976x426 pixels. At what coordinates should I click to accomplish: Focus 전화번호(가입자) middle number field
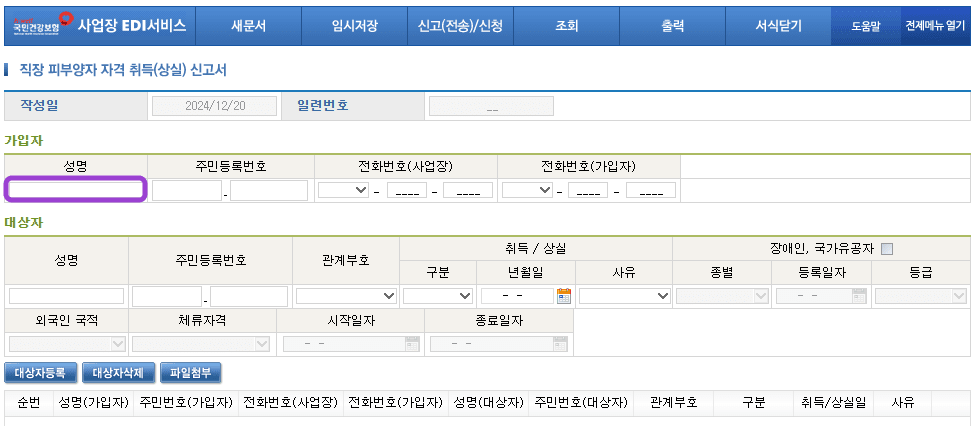point(588,190)
